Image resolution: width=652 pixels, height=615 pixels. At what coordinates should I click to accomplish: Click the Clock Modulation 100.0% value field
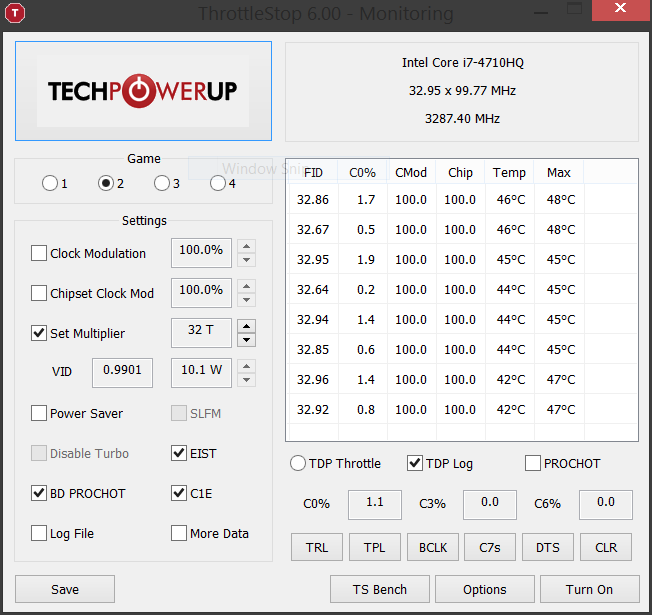click(201, 253)
